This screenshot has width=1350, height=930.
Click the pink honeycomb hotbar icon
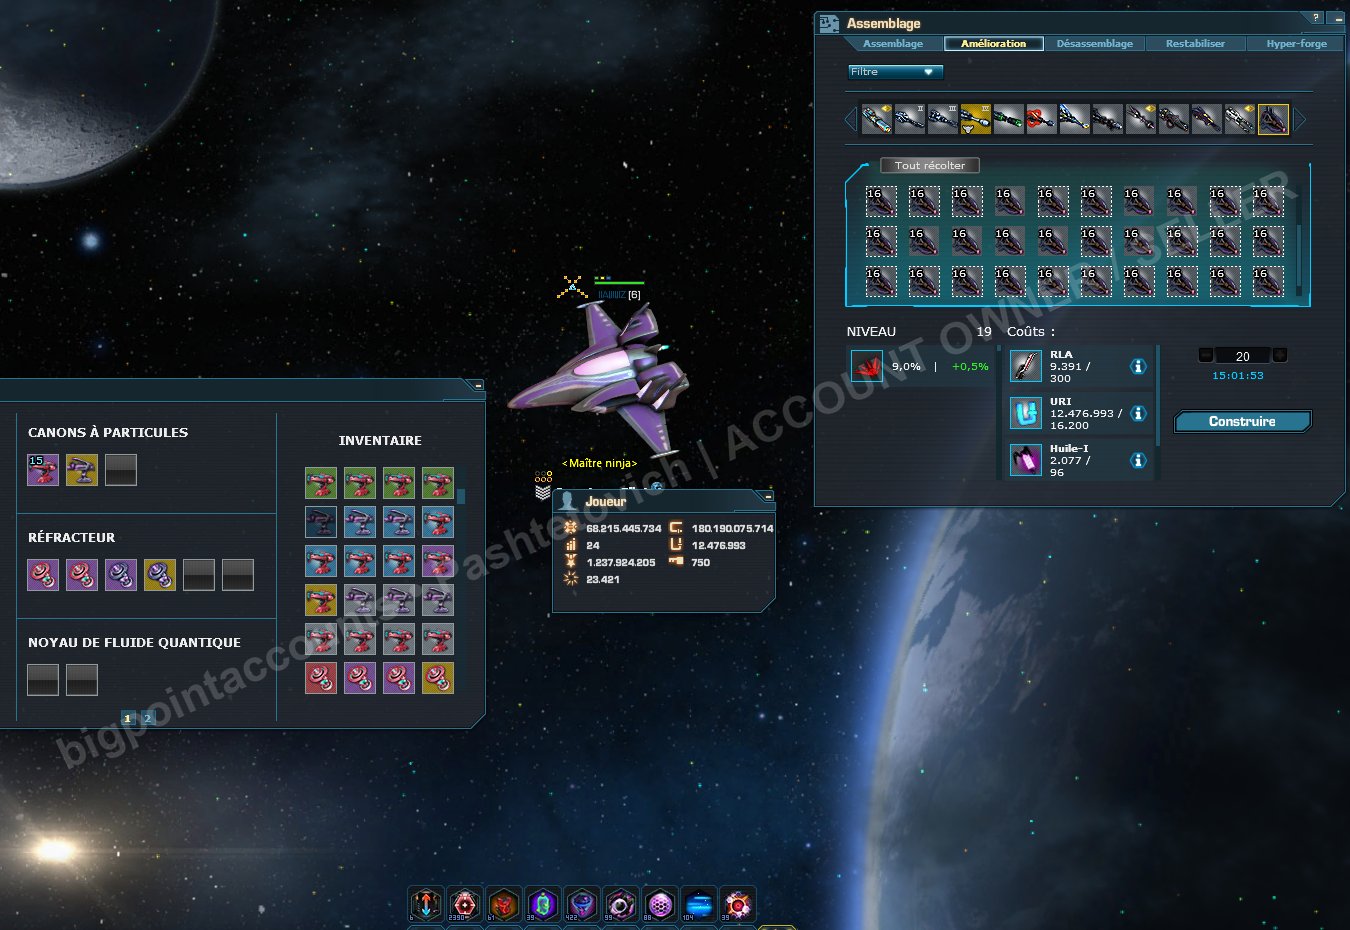(x=660, y=904)
